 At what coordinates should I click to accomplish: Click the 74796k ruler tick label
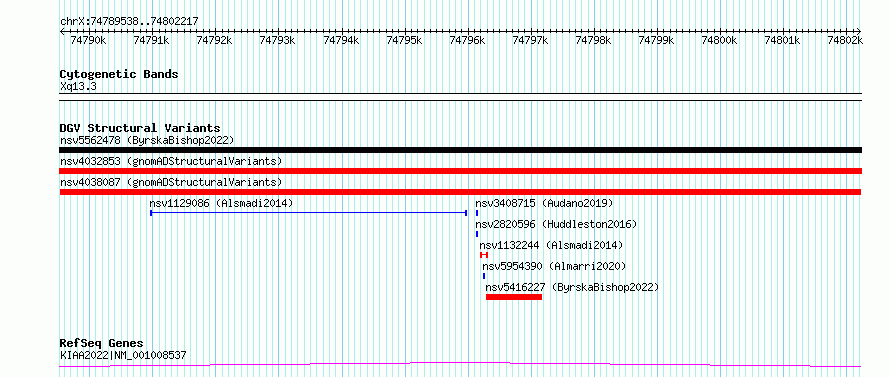coord(467,40)
